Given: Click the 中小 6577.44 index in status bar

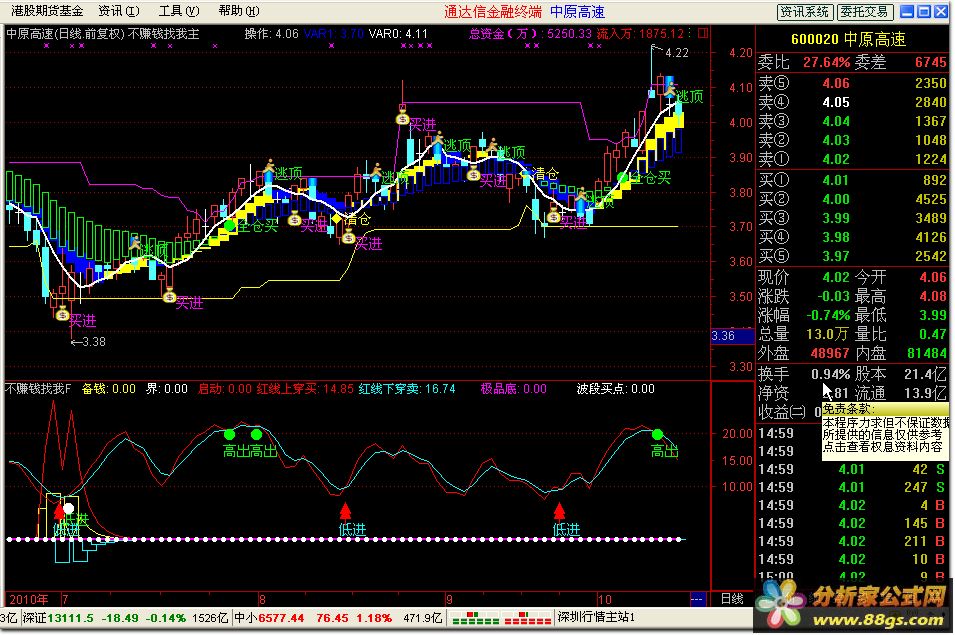Looking at the screenshot, I should (x=269, y=618).
